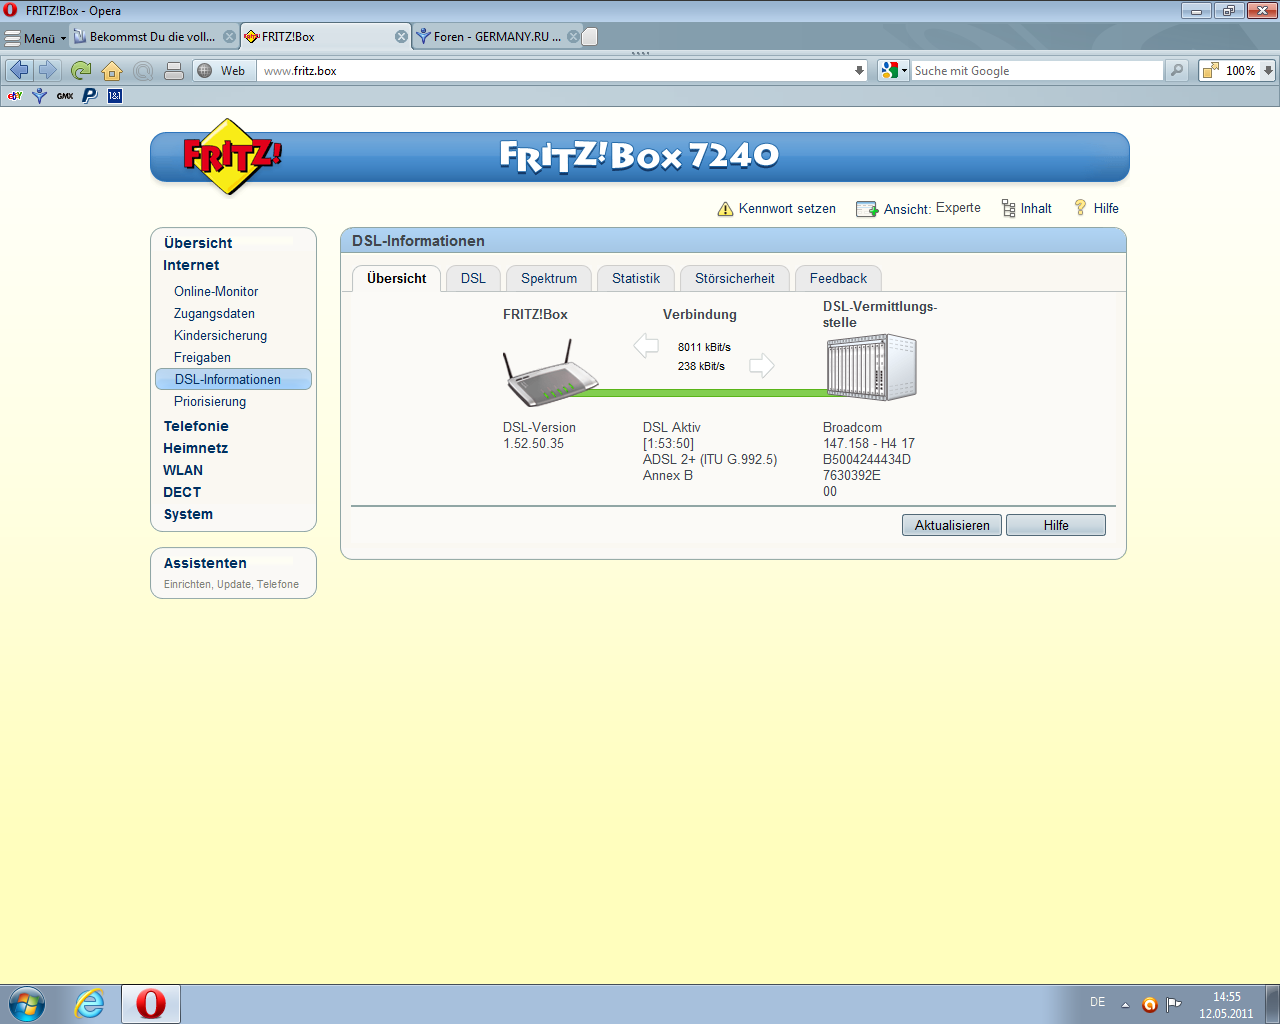Open the 100% zoom level dropdown arrow

(1268, 71)
